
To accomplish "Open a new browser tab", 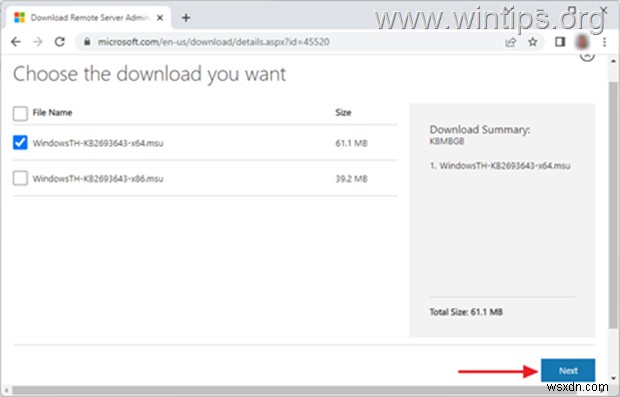I will tap(186, 18).
